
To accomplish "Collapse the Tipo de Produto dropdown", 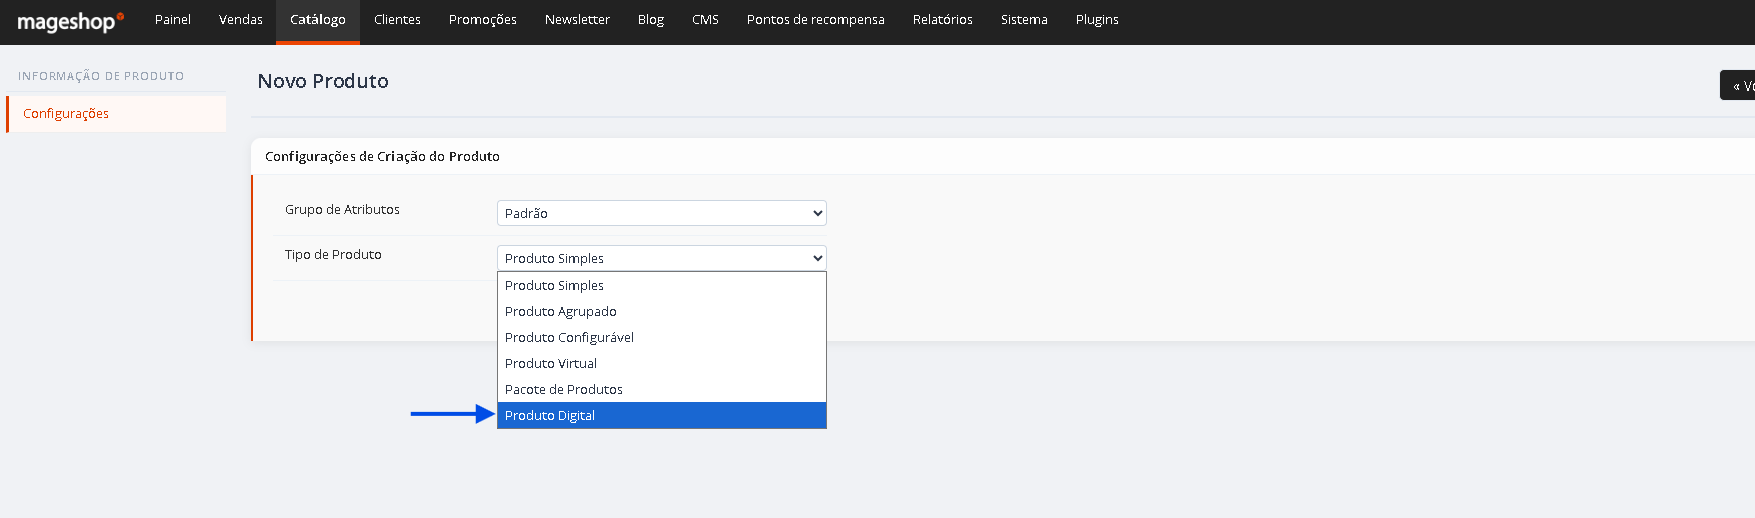I will (x=661, y=258).
